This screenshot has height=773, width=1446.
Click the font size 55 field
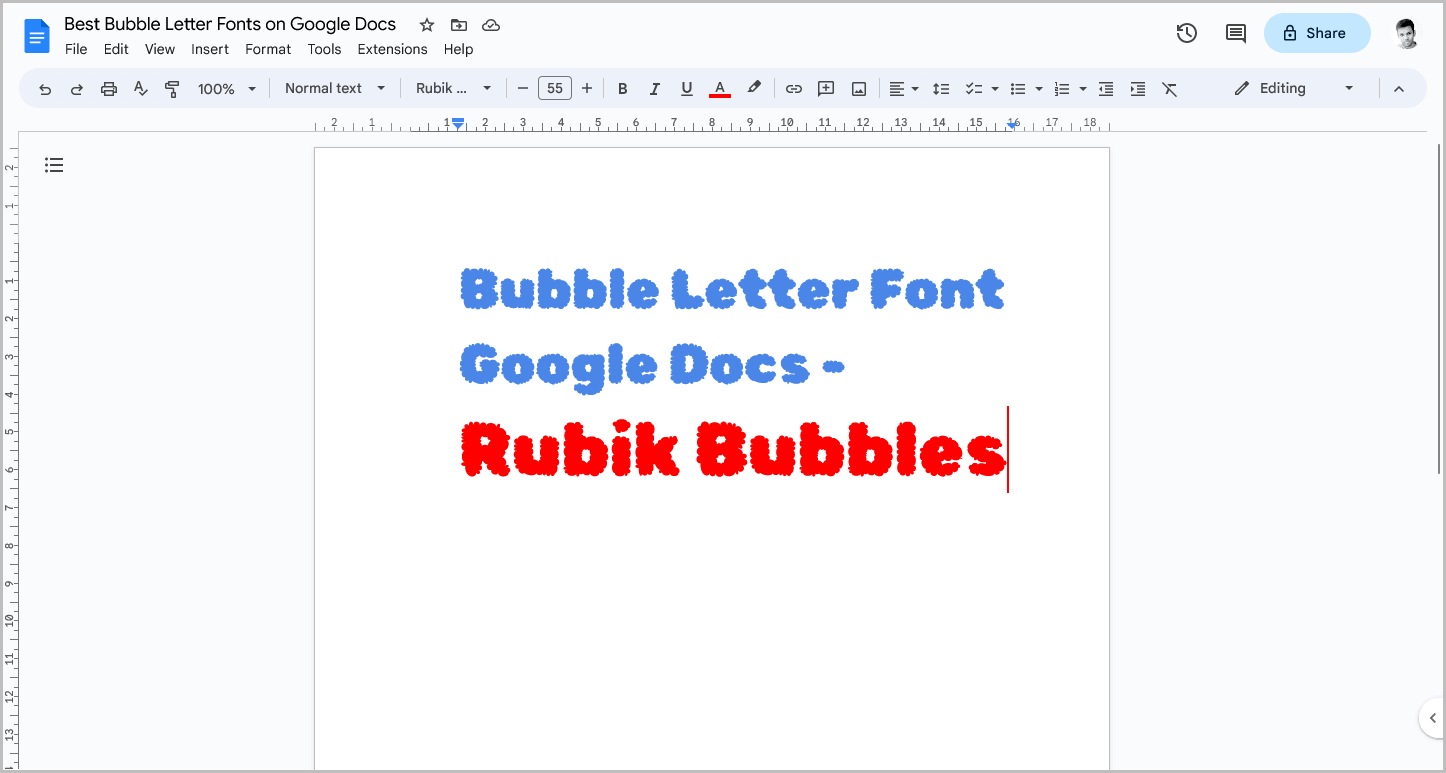click(555, 89)
